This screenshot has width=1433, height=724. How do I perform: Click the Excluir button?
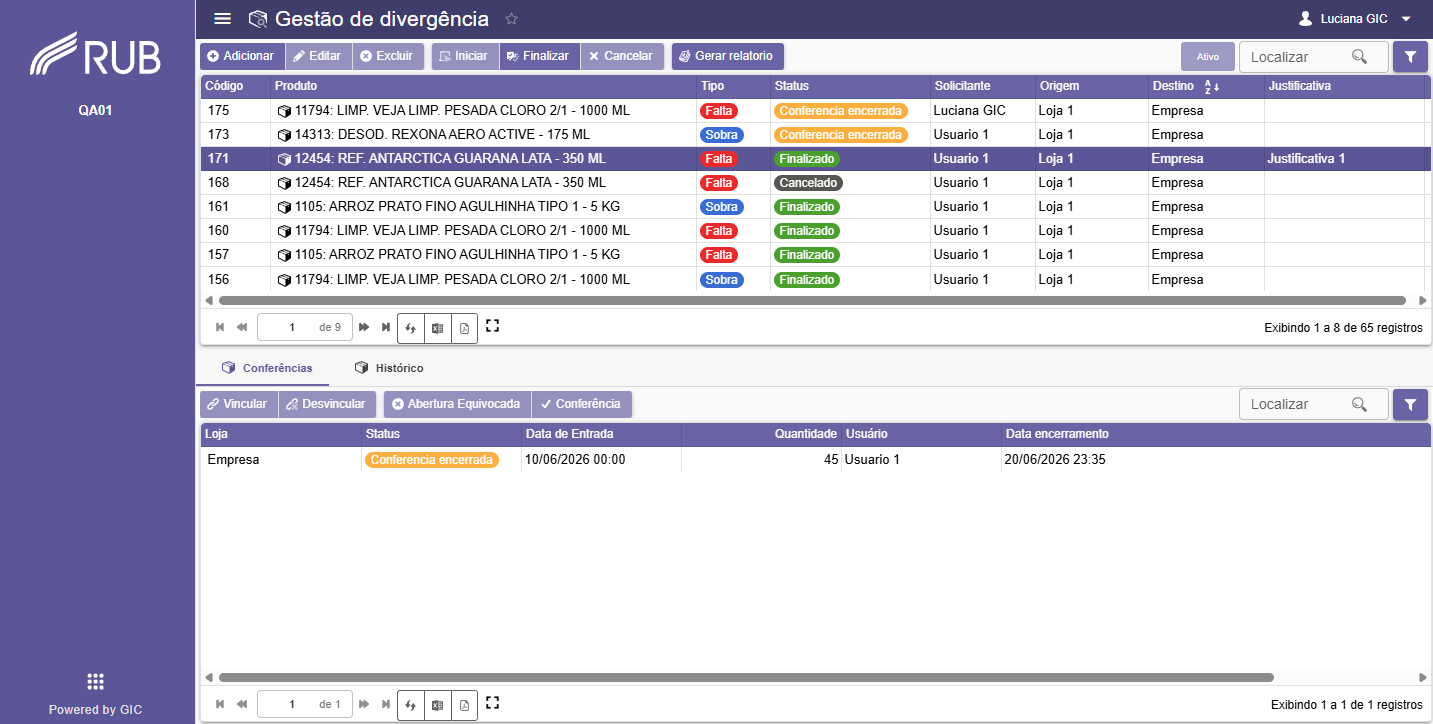point(388,56)
